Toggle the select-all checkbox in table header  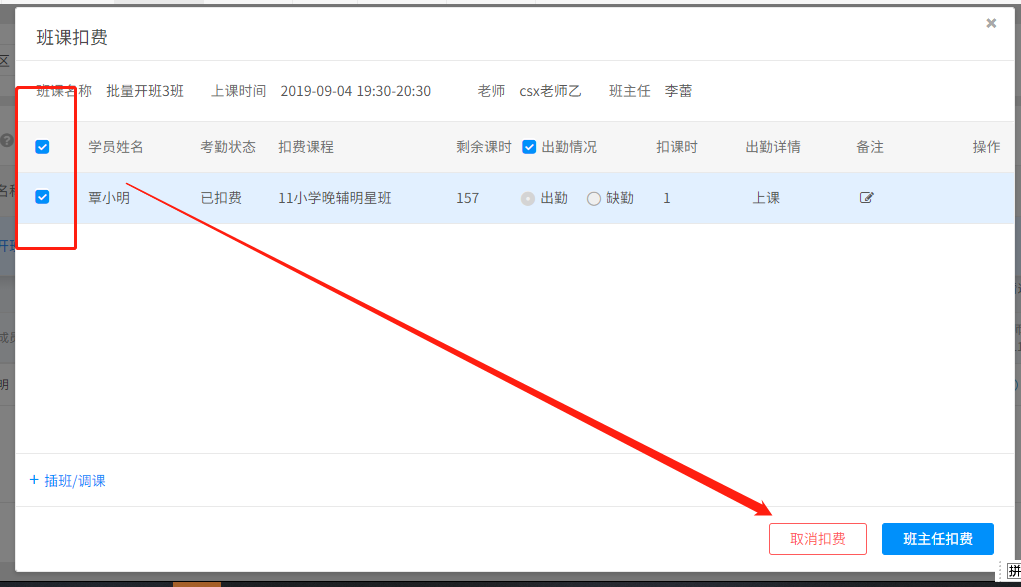(42, 147)
